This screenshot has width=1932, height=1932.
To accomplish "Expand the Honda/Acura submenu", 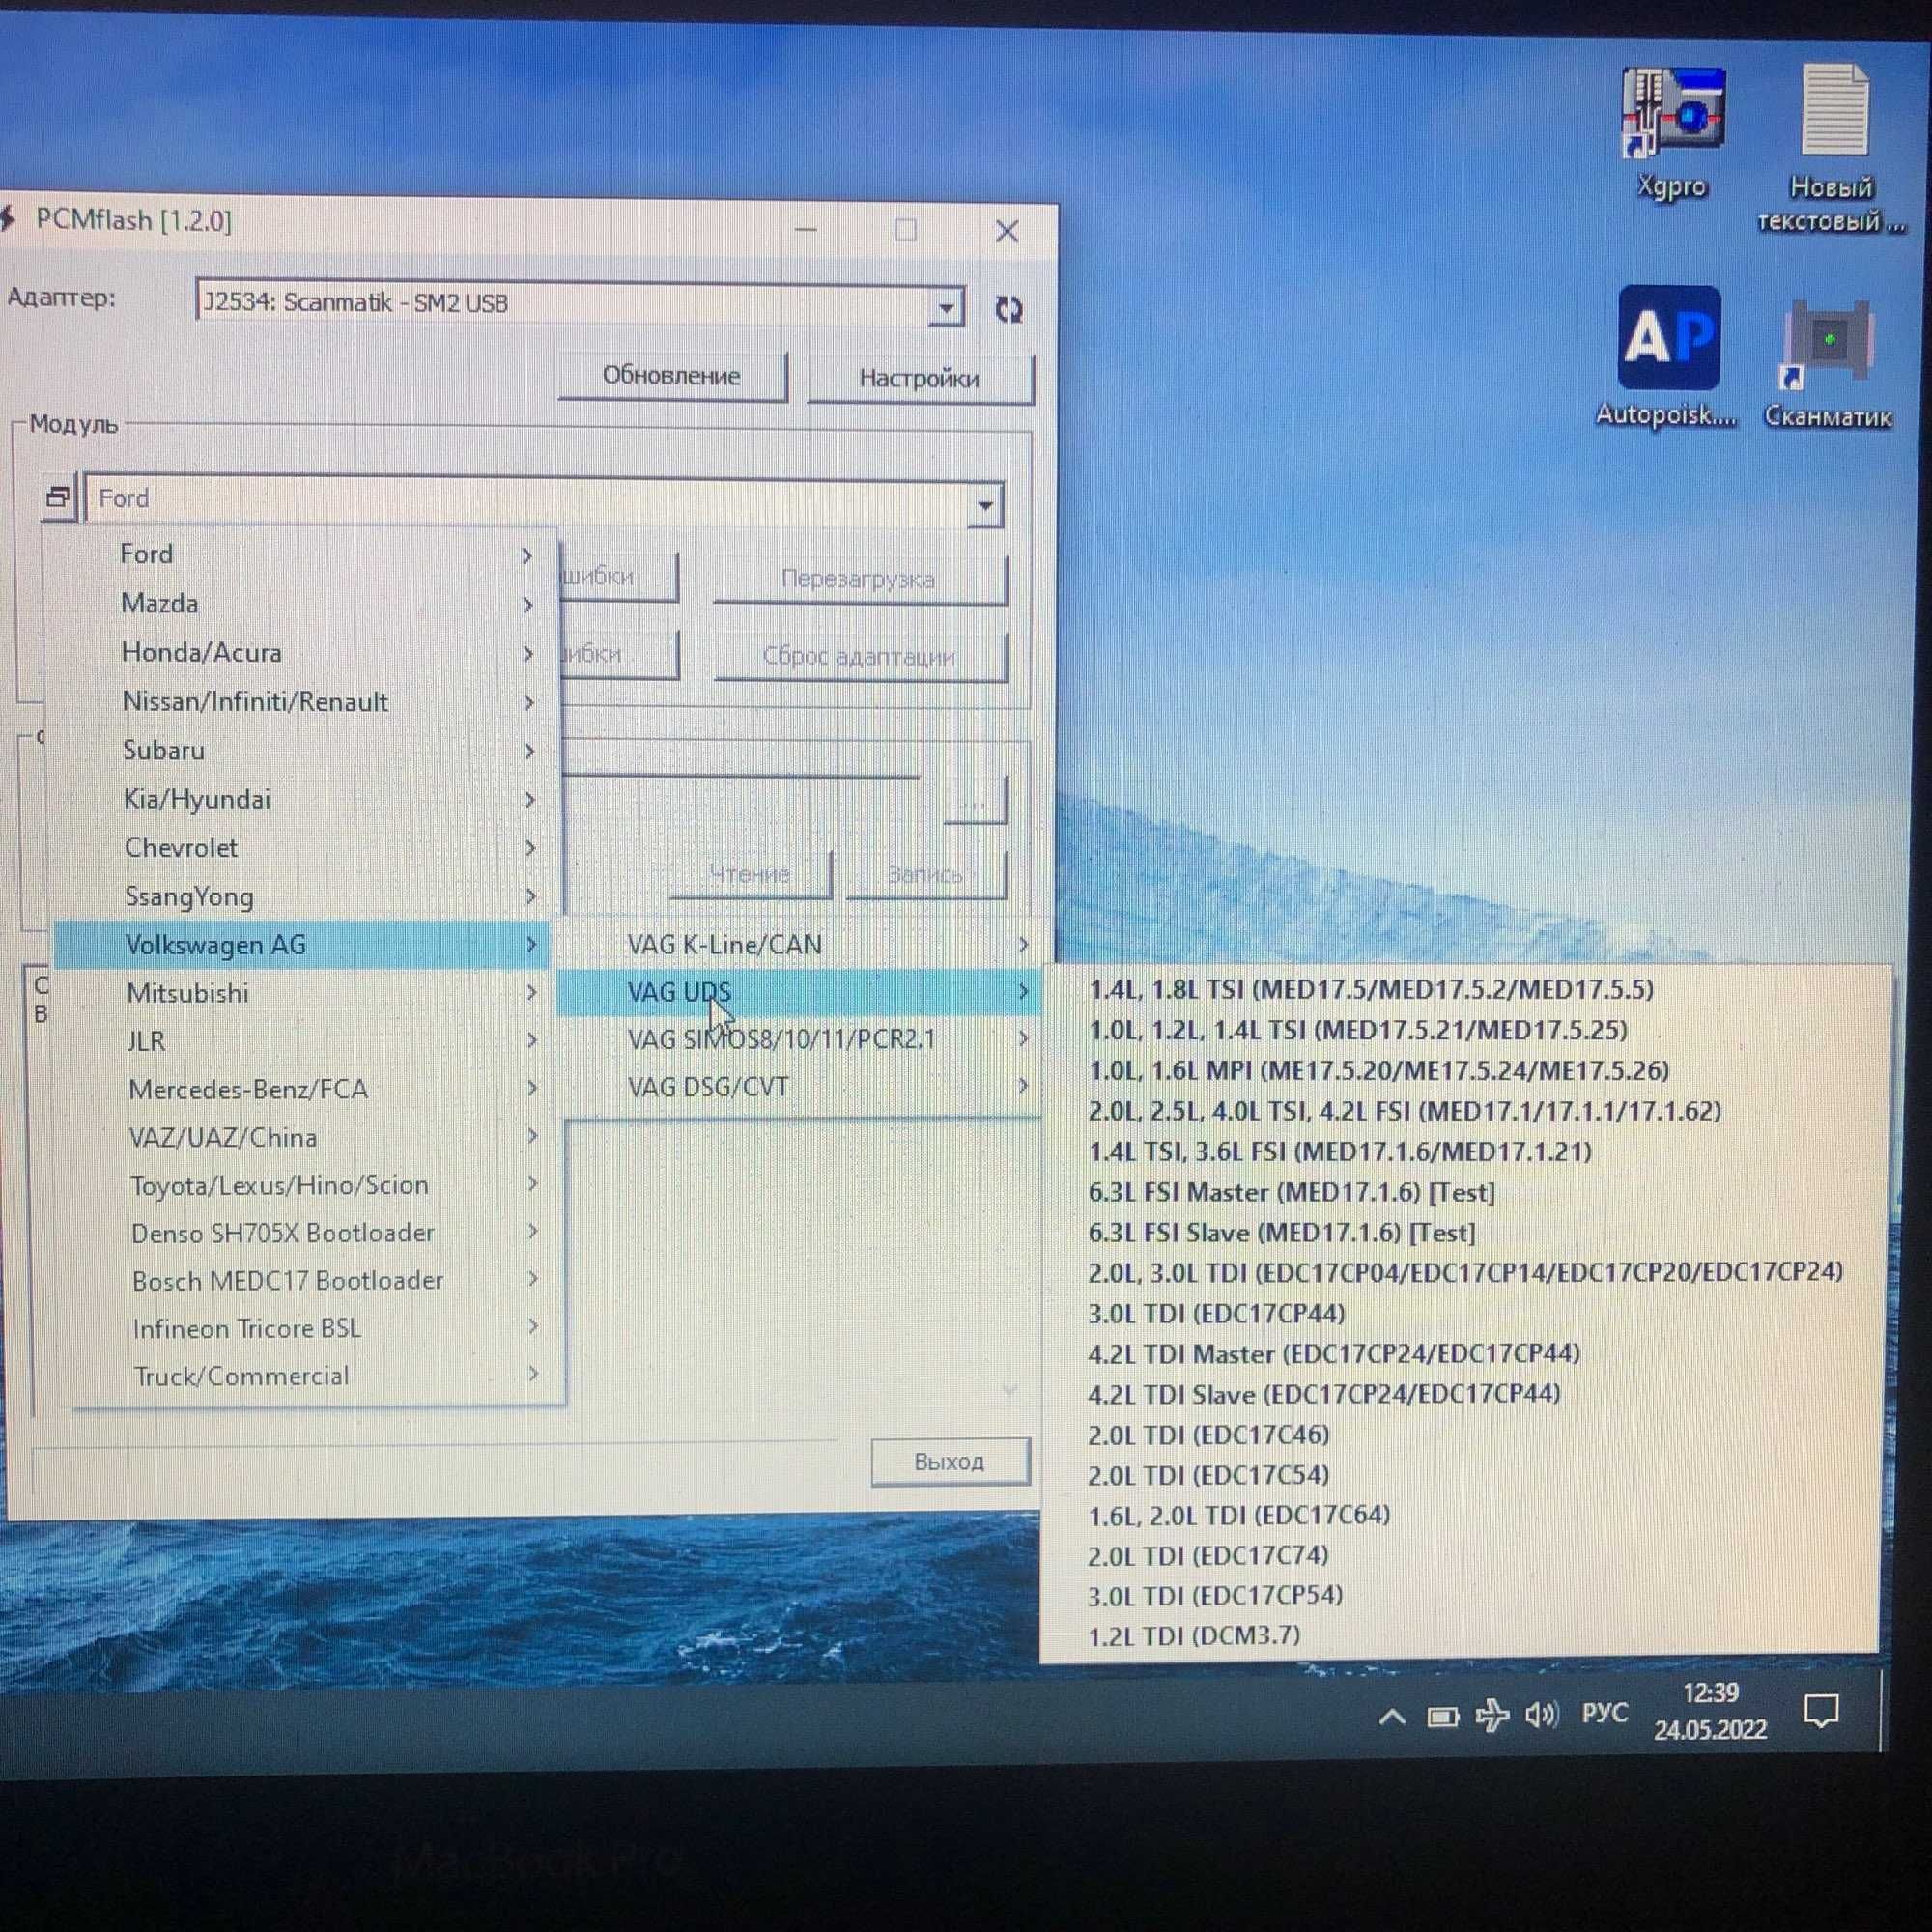I will tap(301, 652).
